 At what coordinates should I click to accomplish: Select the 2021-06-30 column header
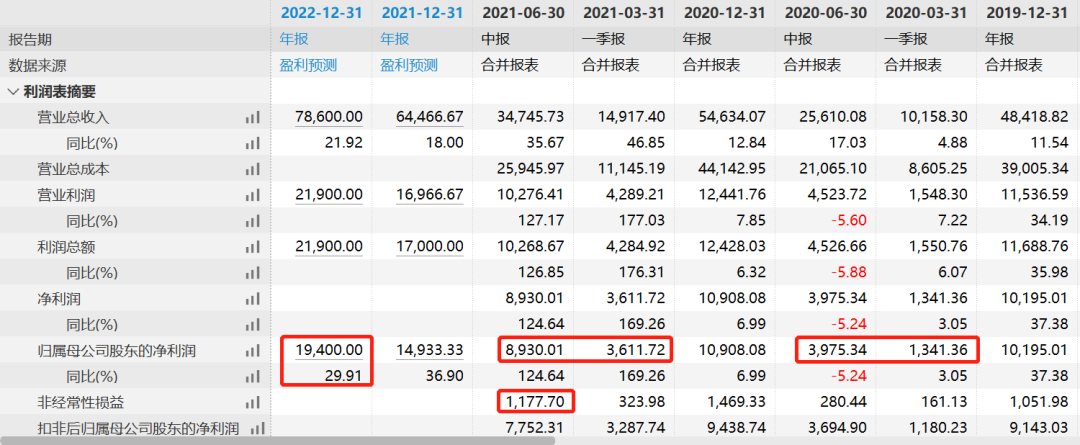pos(523,13)
